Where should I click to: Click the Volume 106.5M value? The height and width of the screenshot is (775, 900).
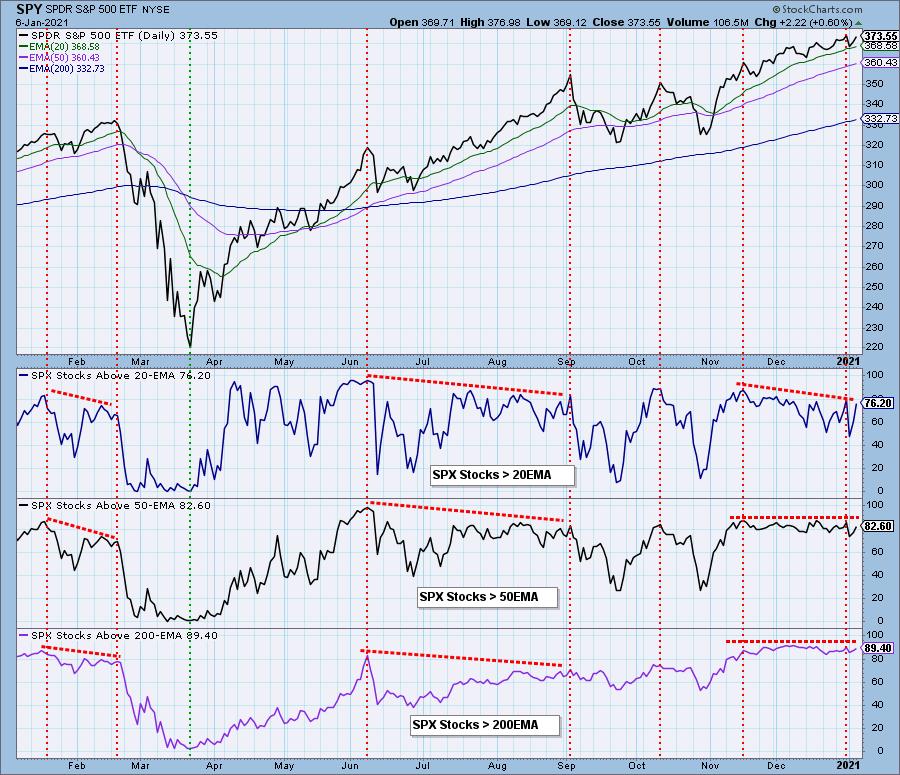point(708,22)
